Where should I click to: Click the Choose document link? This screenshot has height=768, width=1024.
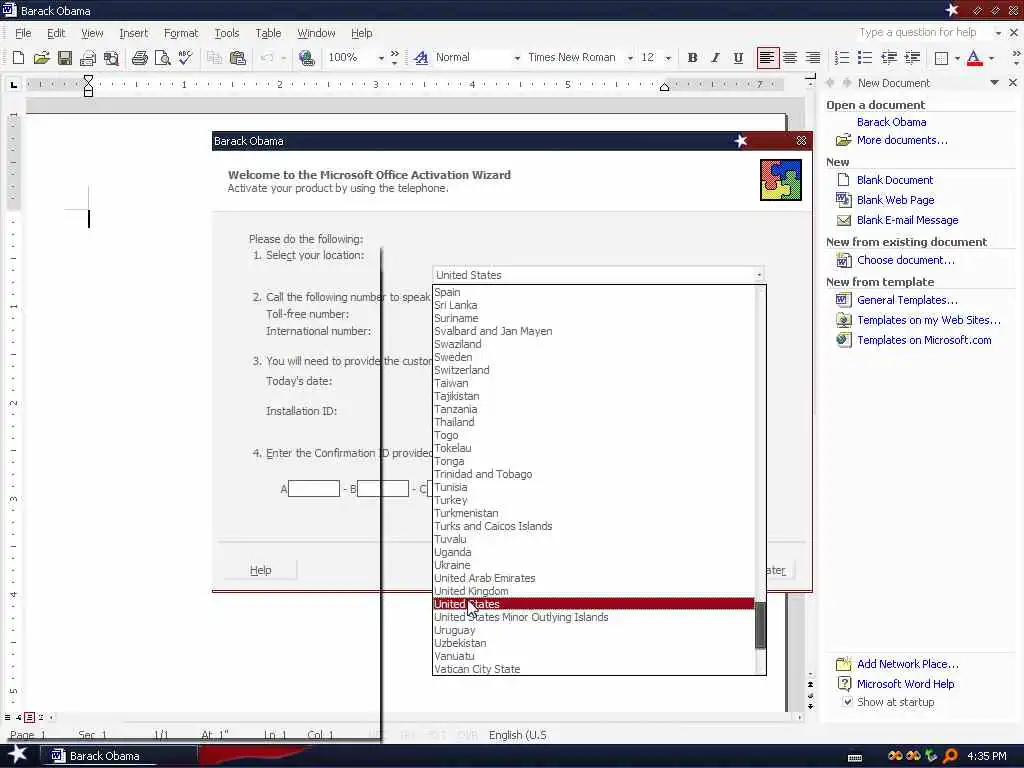click(x=906, y=260)
